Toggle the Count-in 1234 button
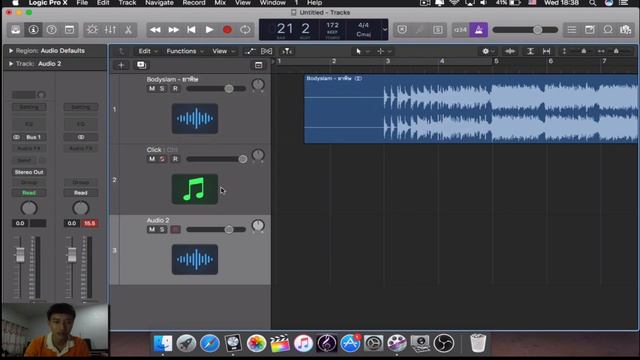The width and height of the screenshot is (640, 360). [x=460, y=30]
